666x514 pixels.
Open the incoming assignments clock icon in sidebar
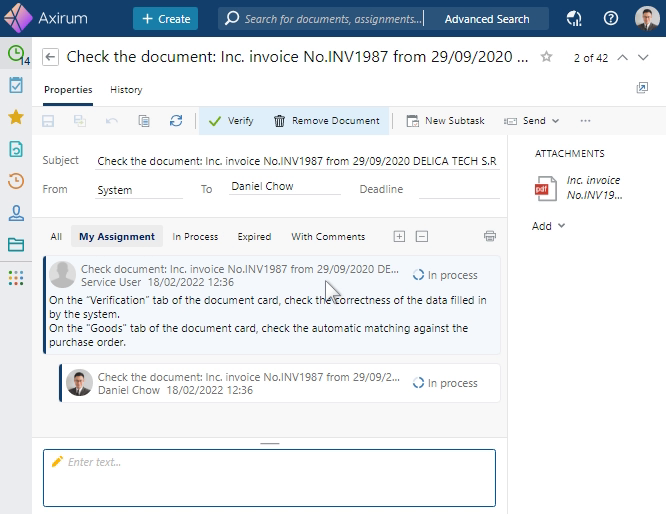(x=16, y=54)
